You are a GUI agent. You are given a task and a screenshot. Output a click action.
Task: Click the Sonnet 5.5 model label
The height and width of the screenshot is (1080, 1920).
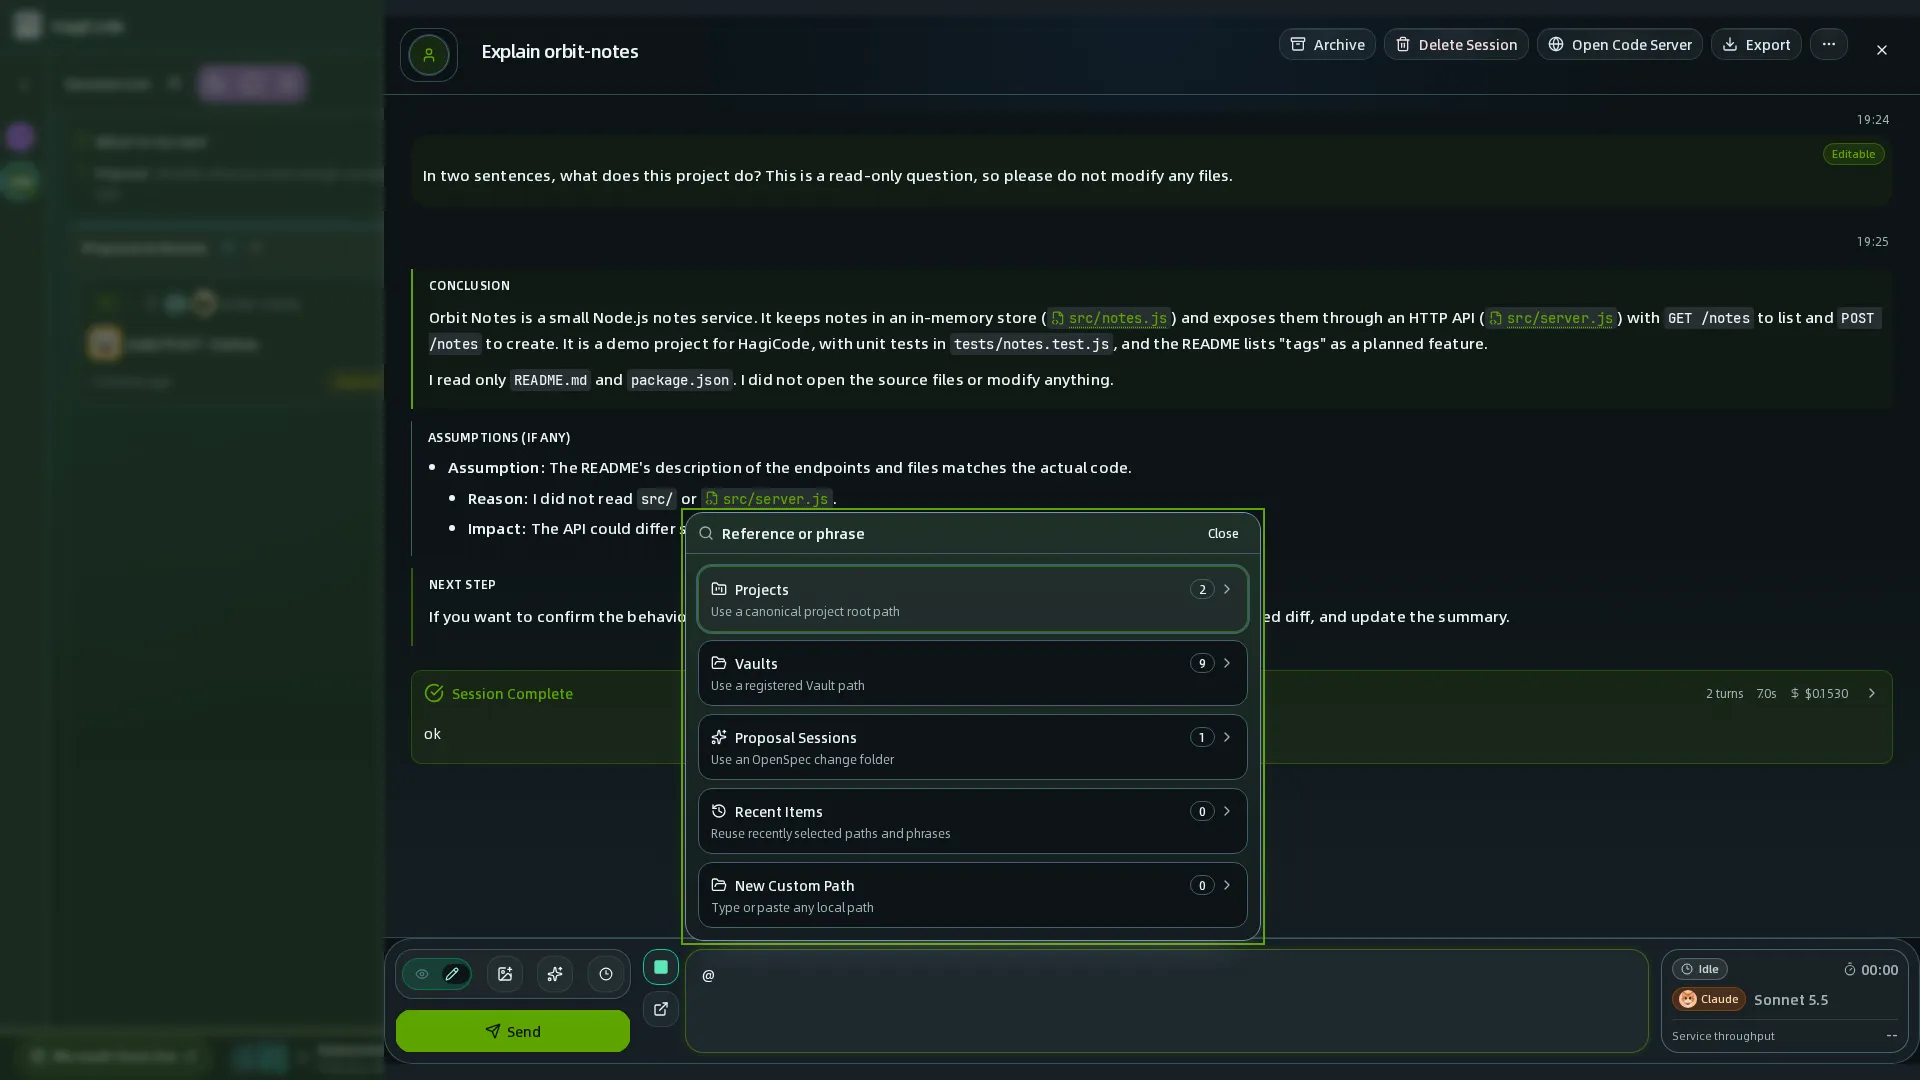(1790, 1000)
